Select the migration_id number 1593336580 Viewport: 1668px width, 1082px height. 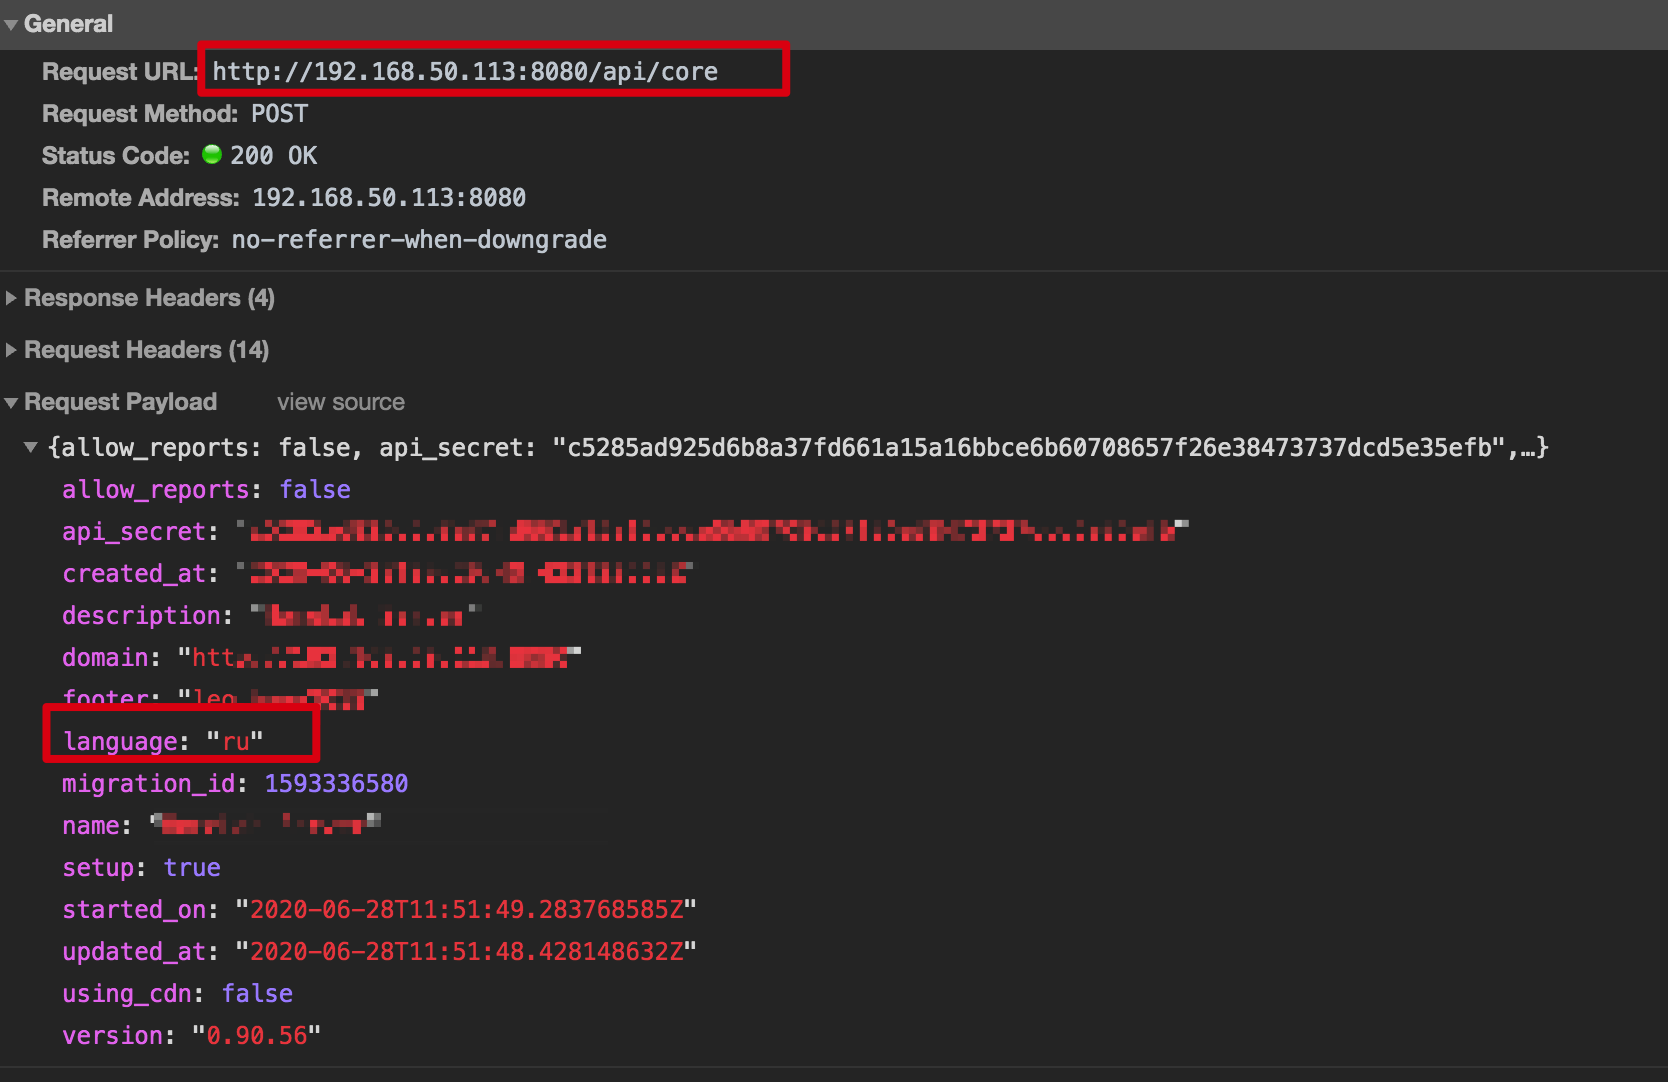(x=336, y=783)
